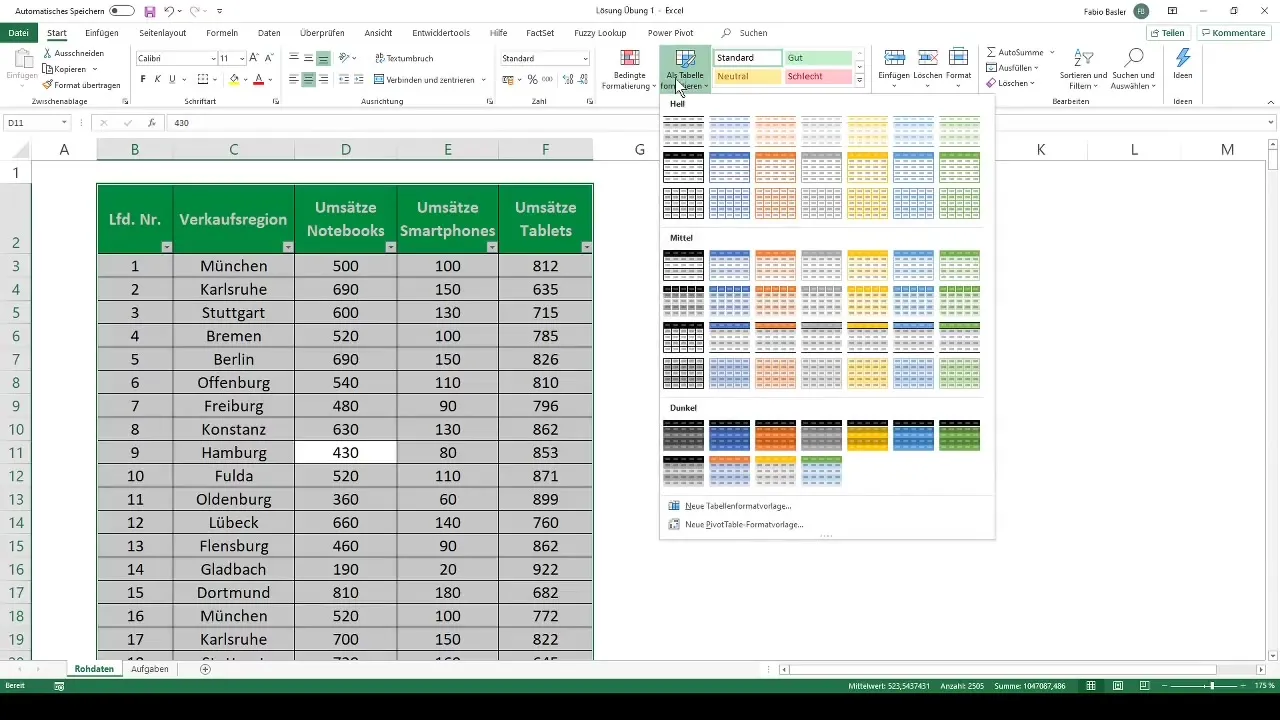
Task: Switch to page layout view in status bar
Action: tap(1118, 686)
